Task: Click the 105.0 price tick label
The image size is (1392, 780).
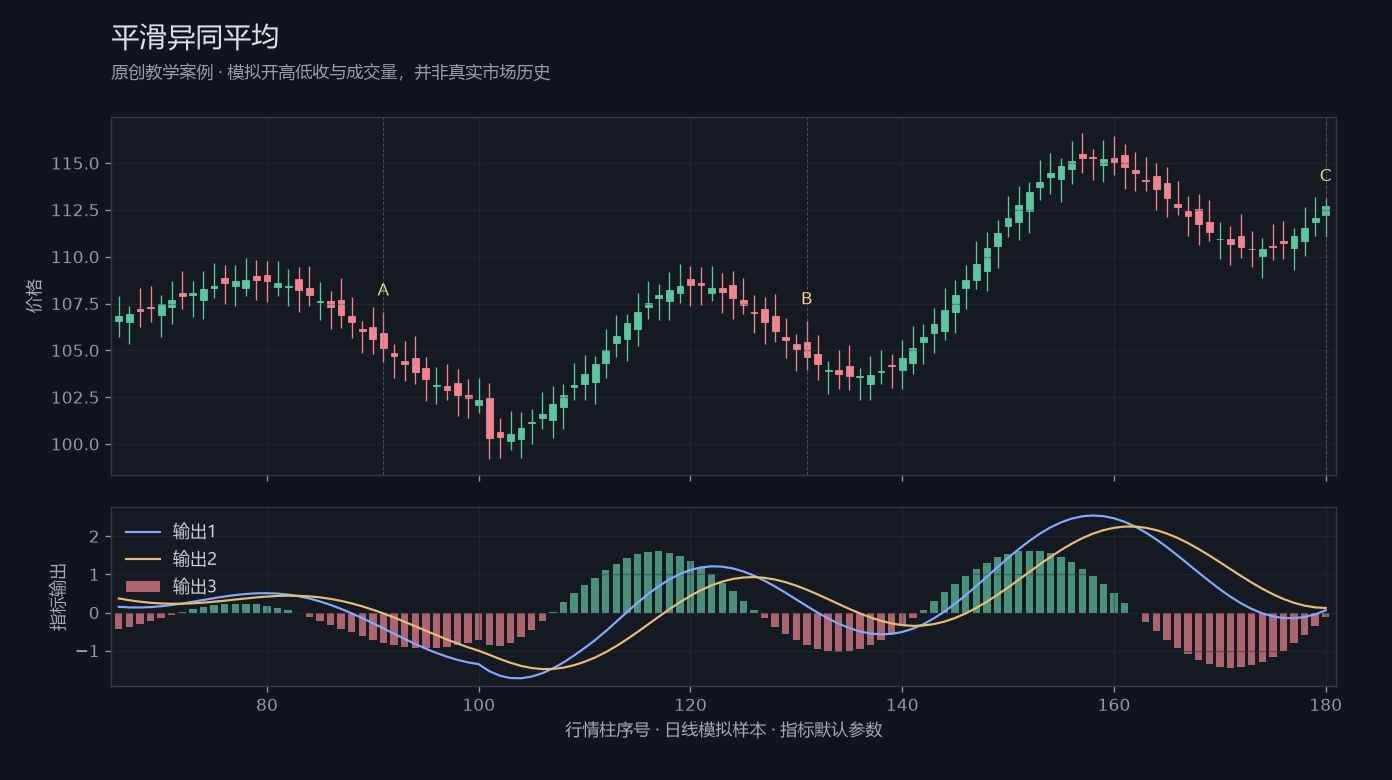Action: (x=75, y=351)
